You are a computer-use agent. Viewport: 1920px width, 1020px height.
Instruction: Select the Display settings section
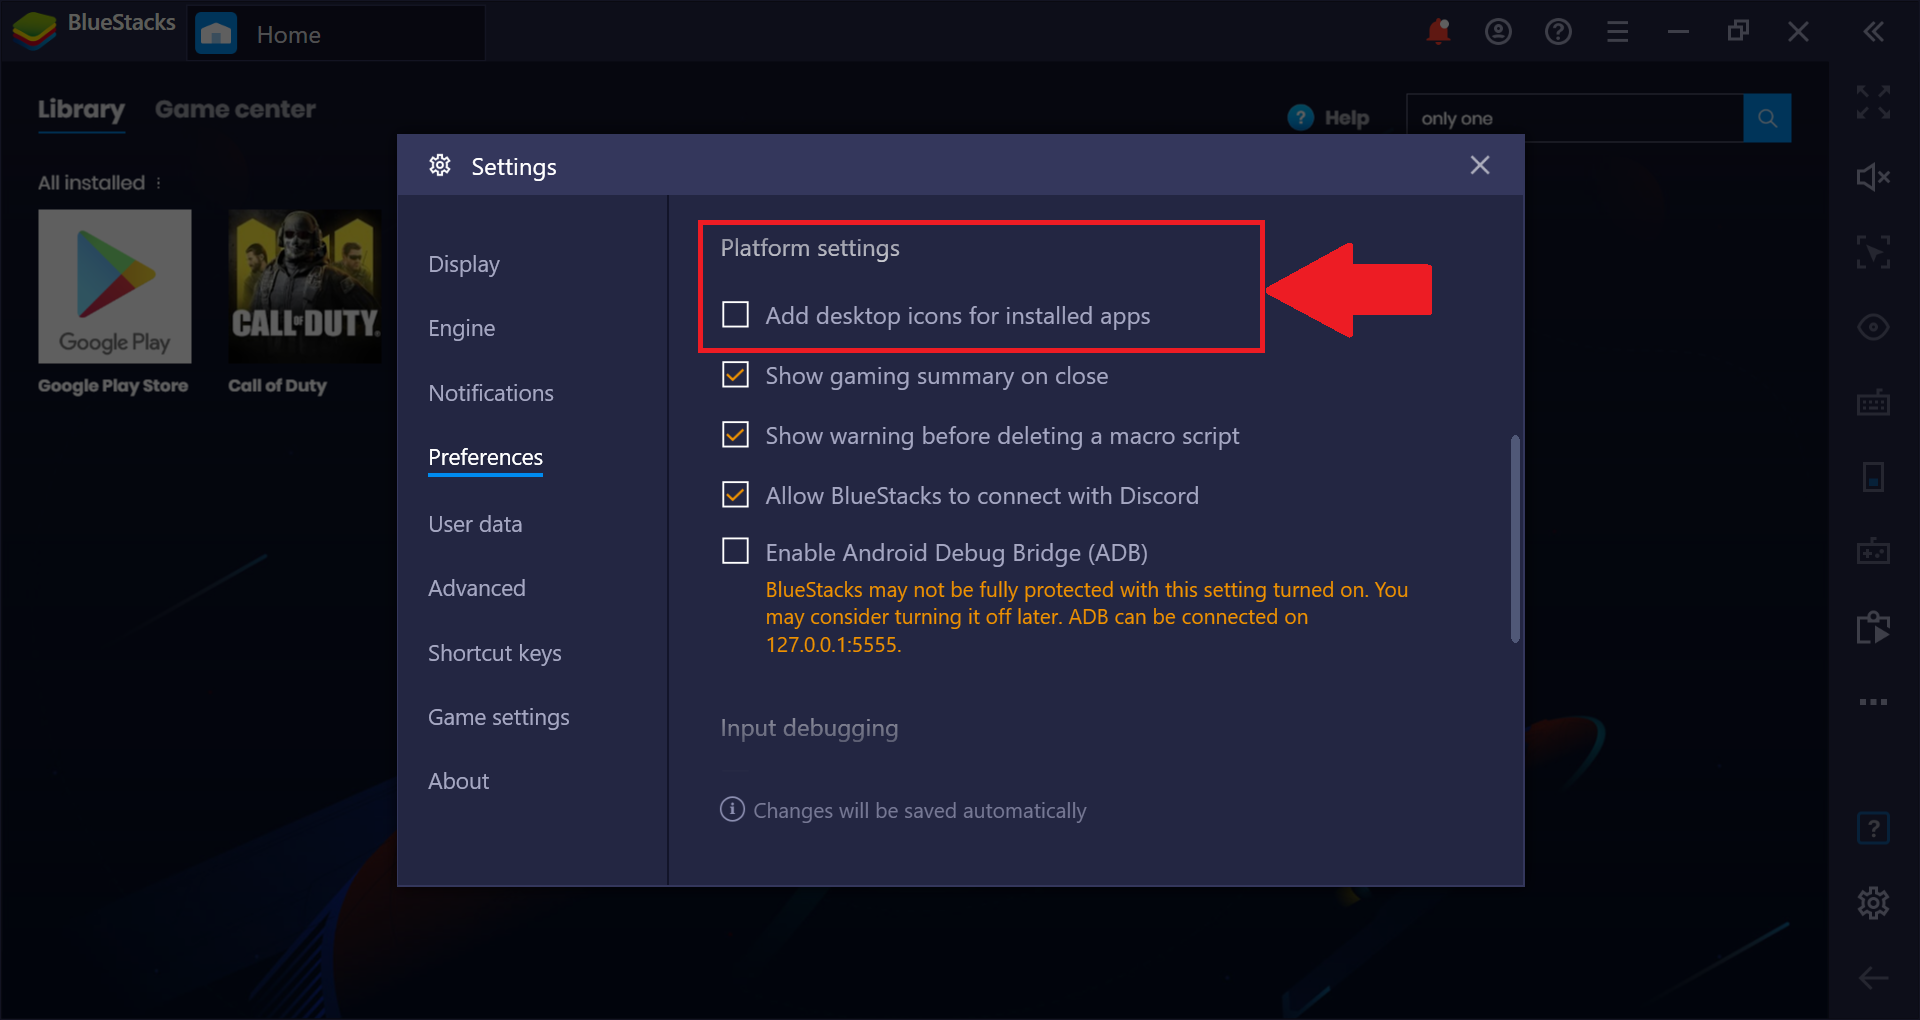(464, 264)
